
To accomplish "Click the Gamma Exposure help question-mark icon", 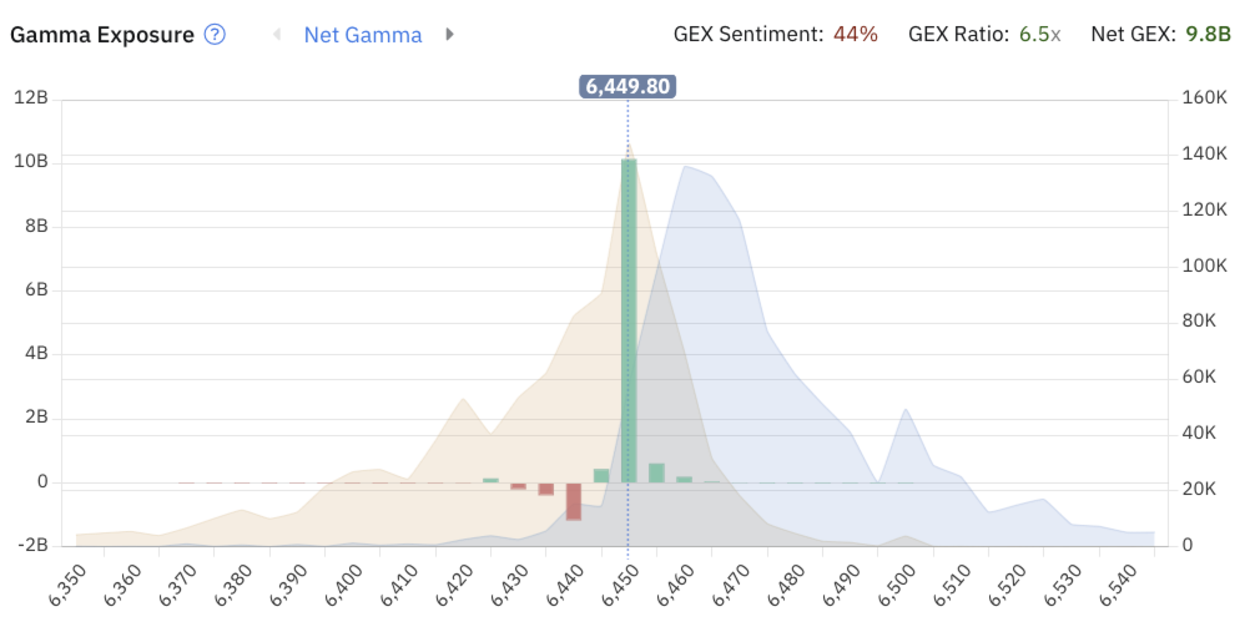I will (x=215, y=34).
